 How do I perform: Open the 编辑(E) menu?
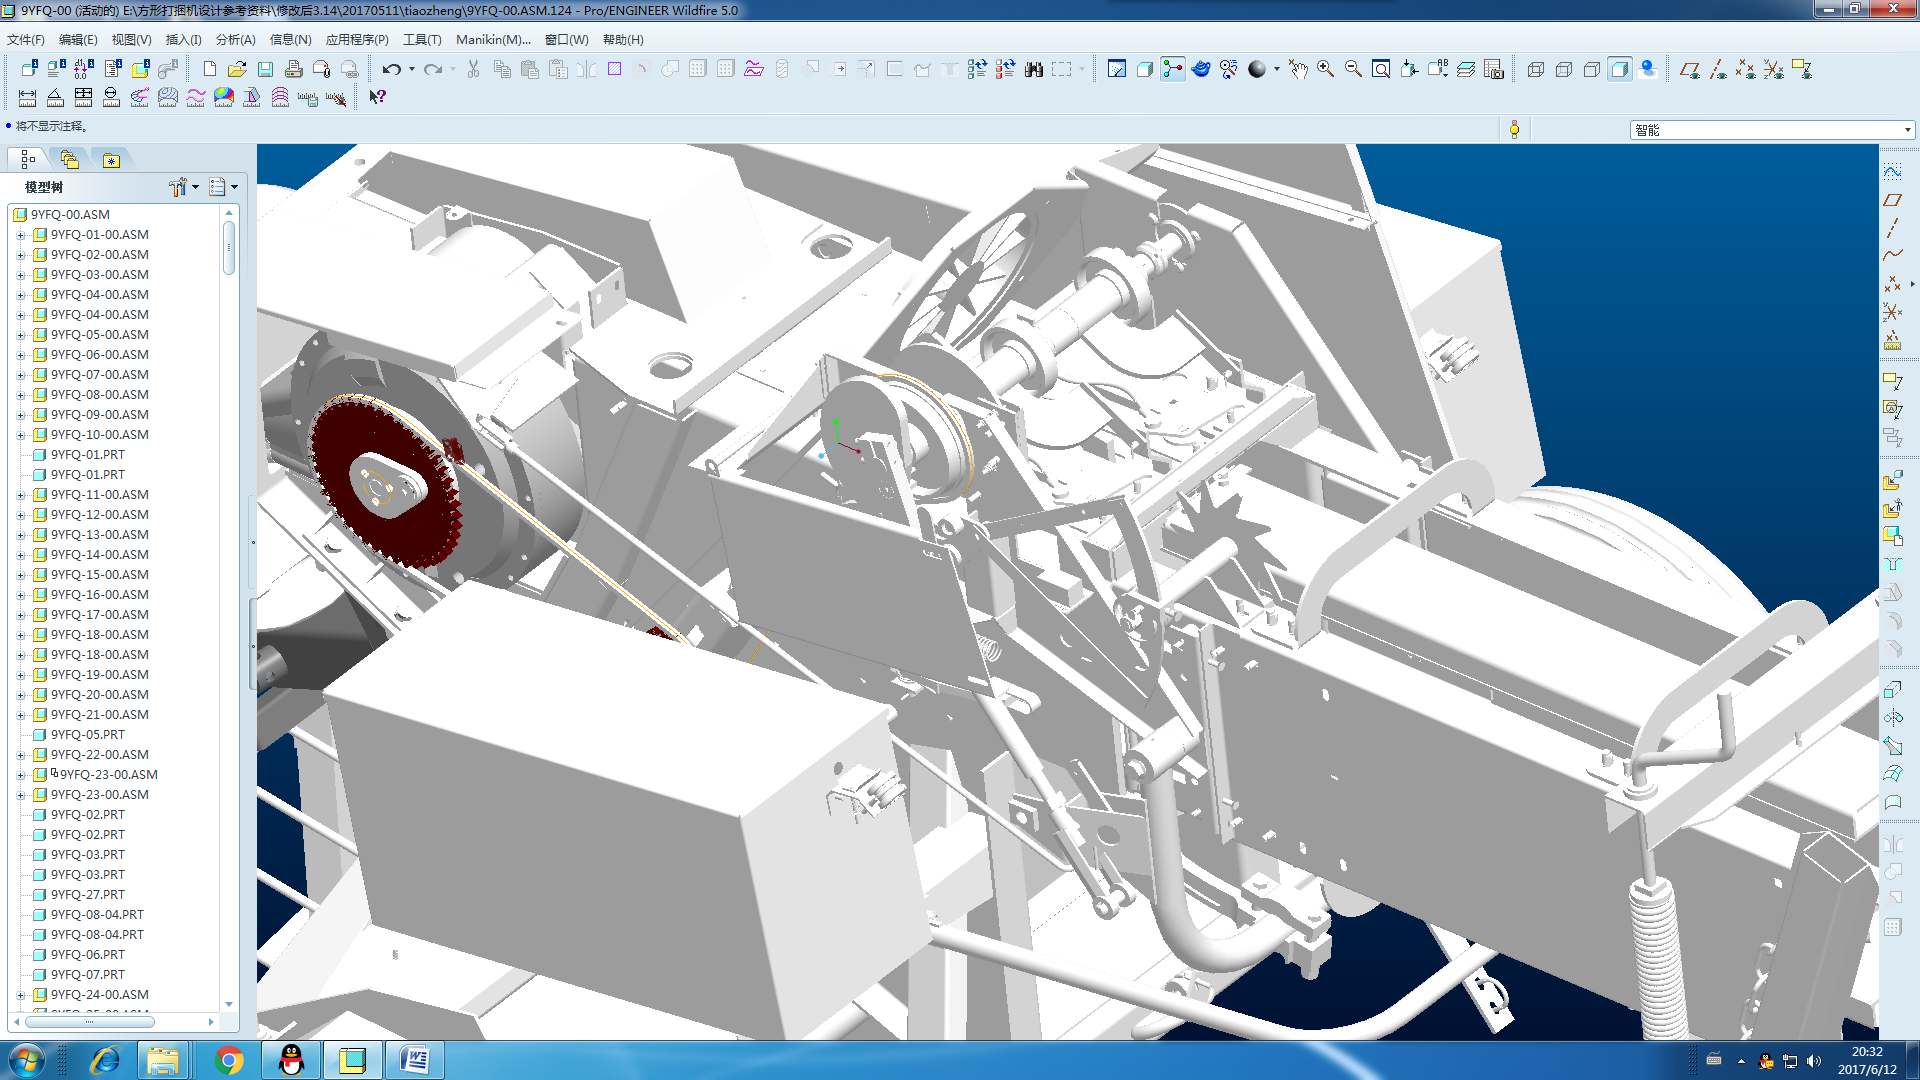pos(78,40)
